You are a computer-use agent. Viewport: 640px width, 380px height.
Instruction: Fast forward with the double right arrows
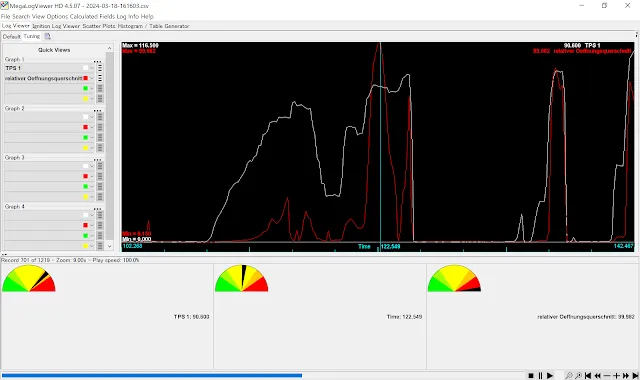626,376
